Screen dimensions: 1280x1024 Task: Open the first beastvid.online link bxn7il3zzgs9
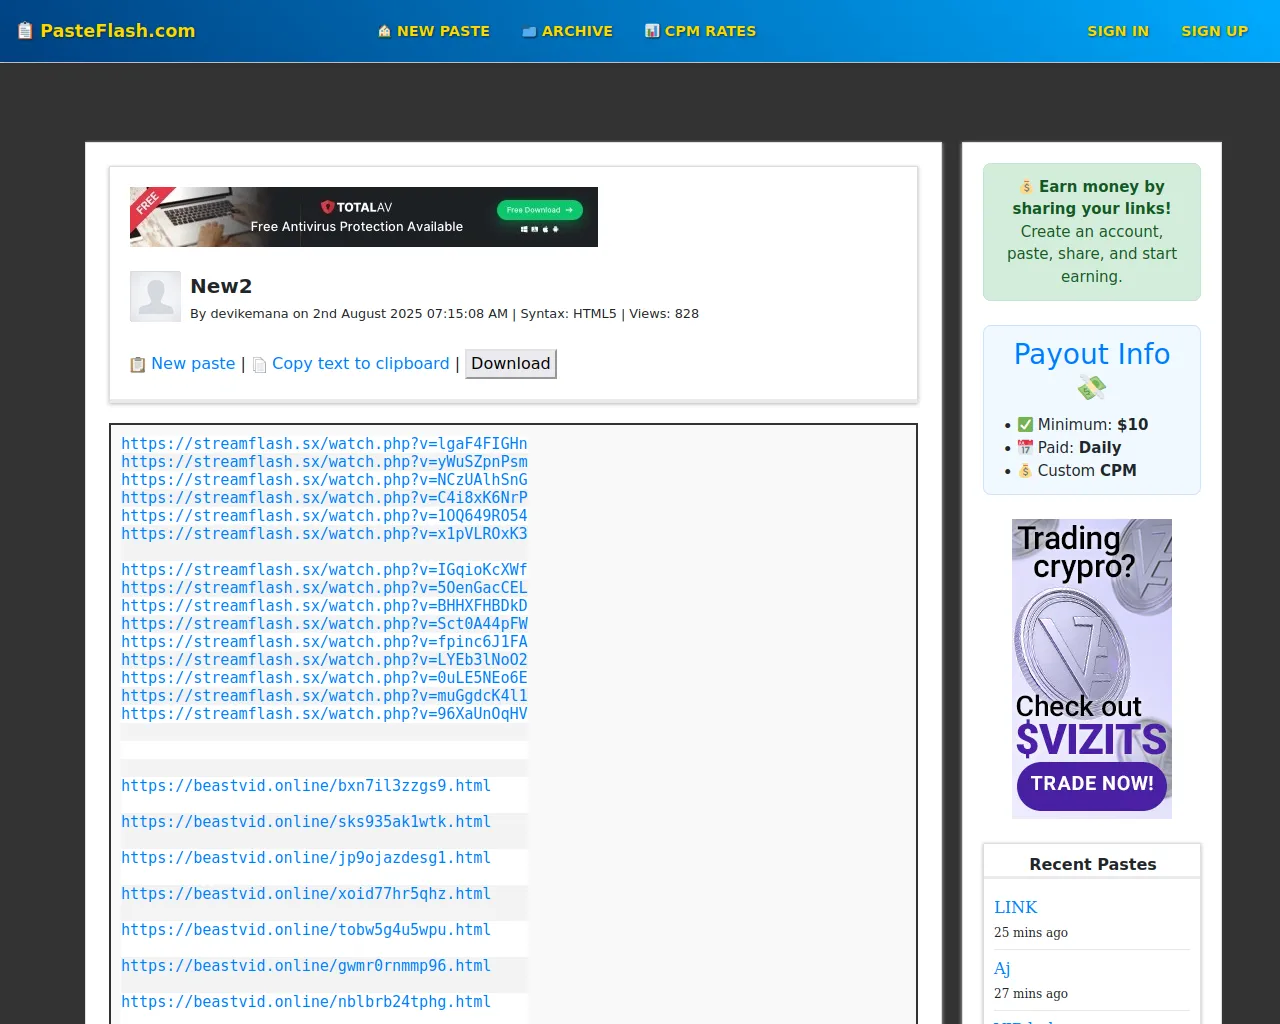(x=306, y=786)
